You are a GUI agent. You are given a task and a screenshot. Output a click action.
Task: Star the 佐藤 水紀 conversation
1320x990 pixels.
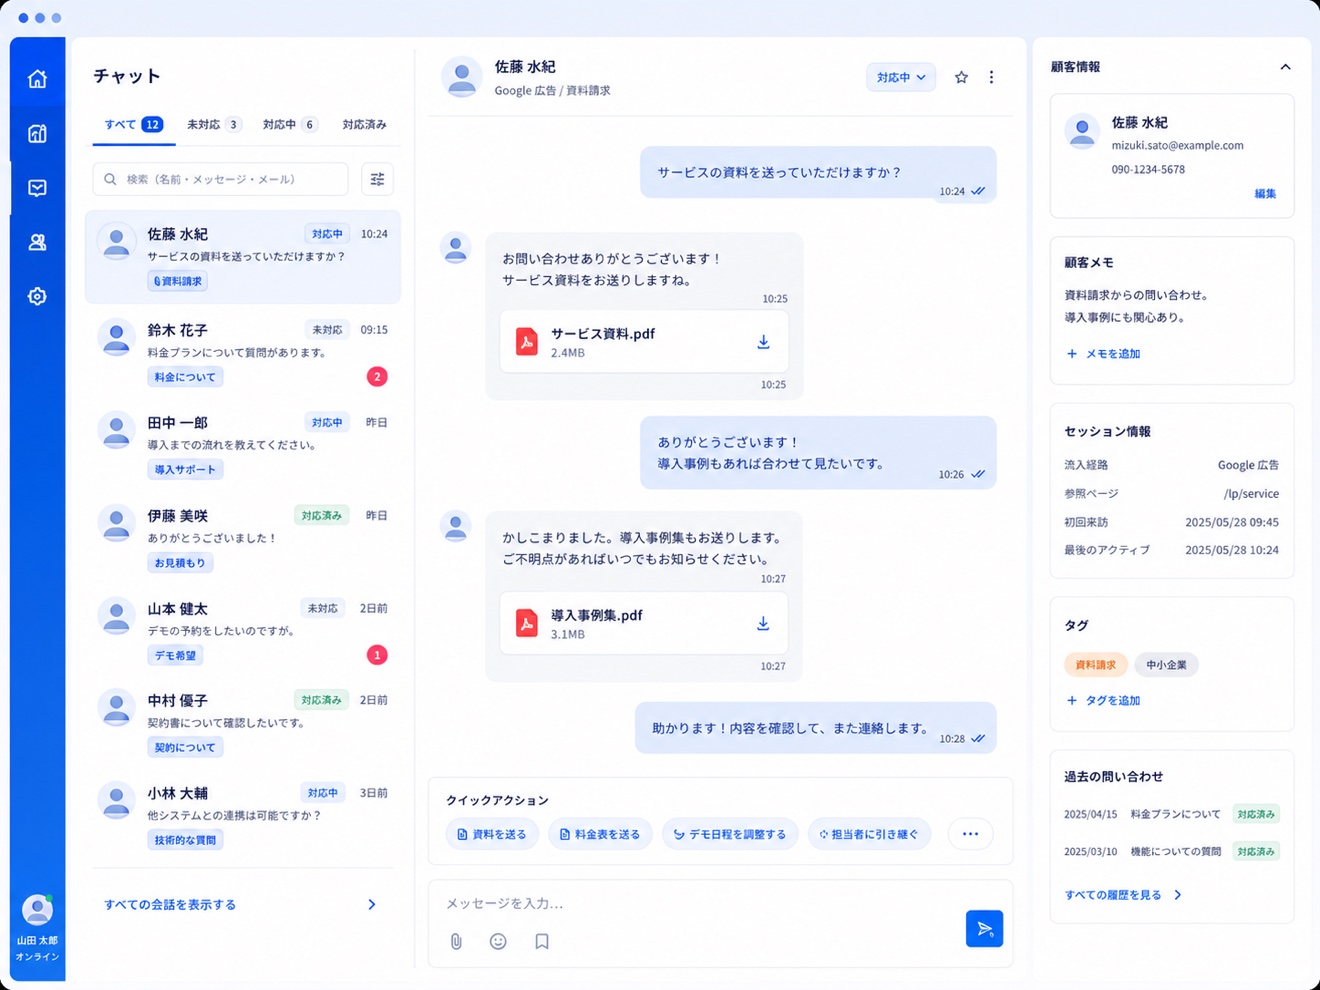pos(961,77)
